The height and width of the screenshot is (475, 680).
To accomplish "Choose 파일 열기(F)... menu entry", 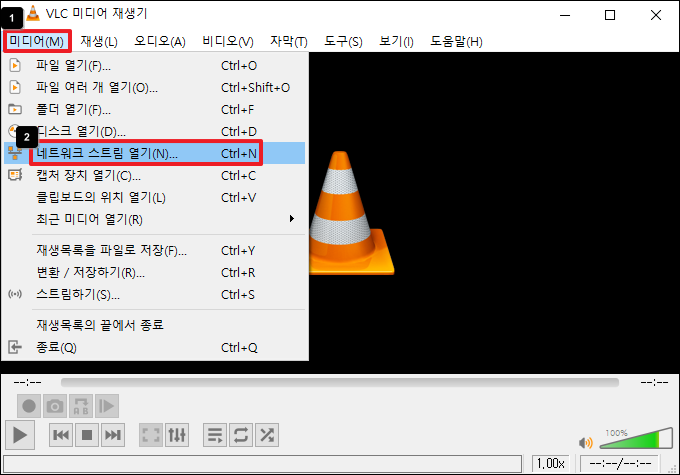I will tap(154, 66).
